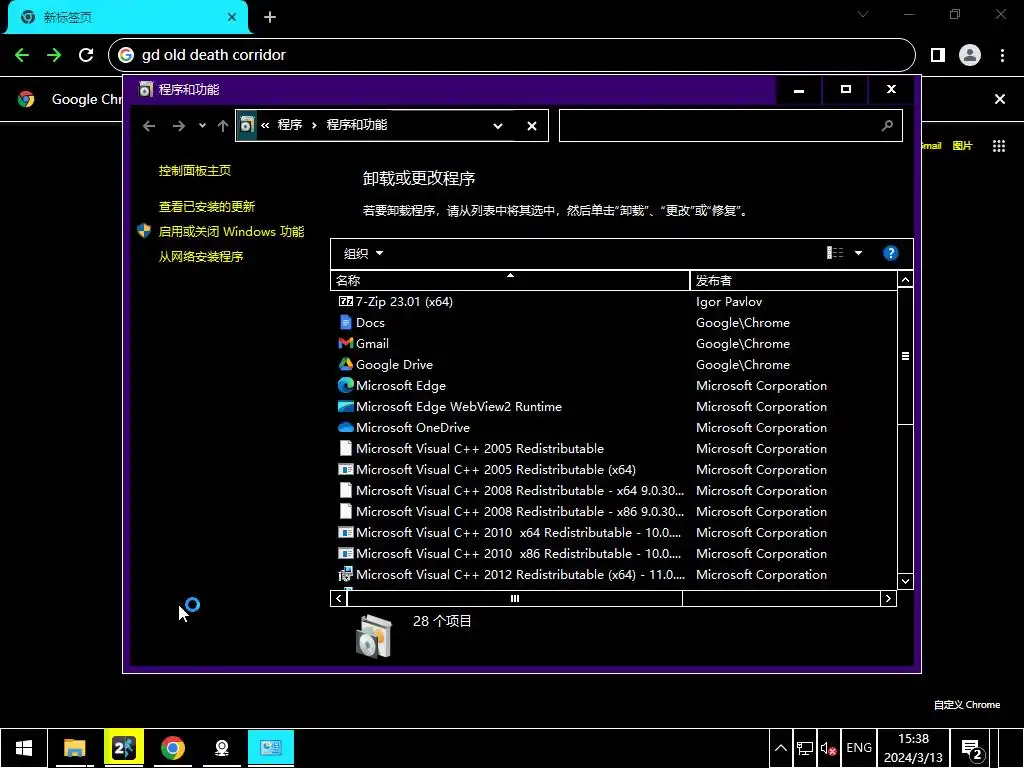This screenshot has width=1024, height=768.
Task: Switch to the 新标签页 Chrome tab
Action: [127, 17]
